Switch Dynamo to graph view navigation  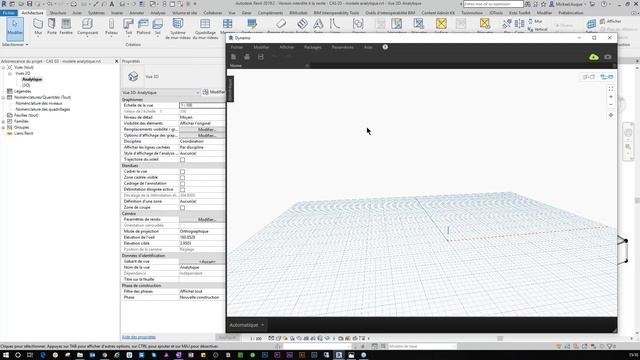point(607,77)
